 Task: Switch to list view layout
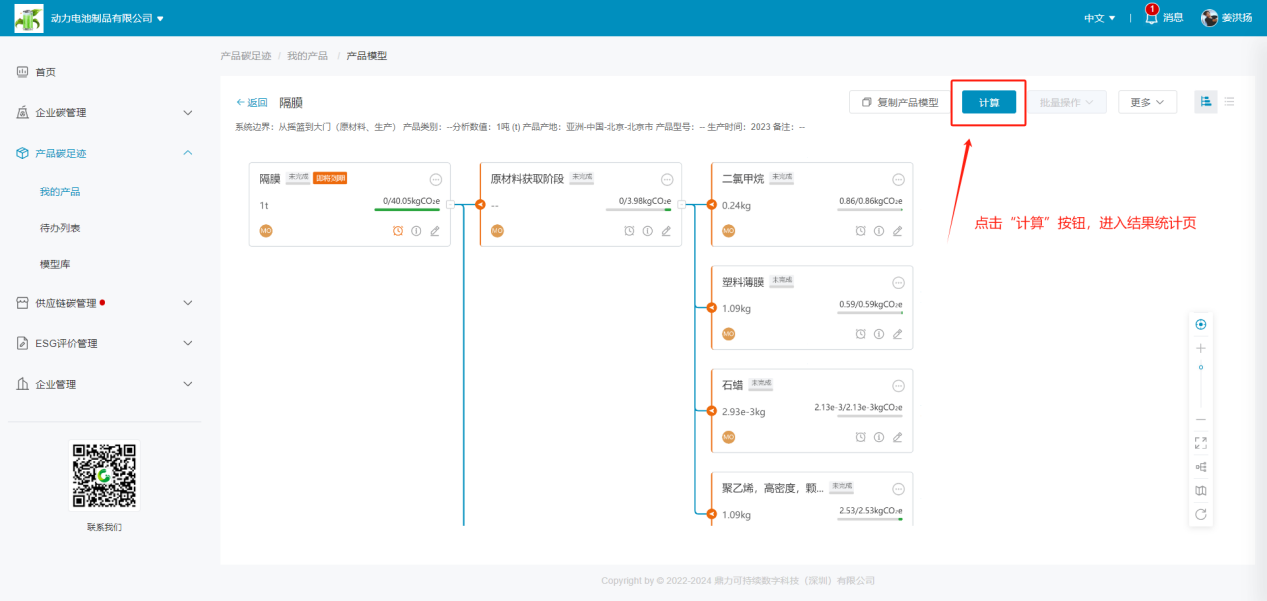[x=1229, y=102]
